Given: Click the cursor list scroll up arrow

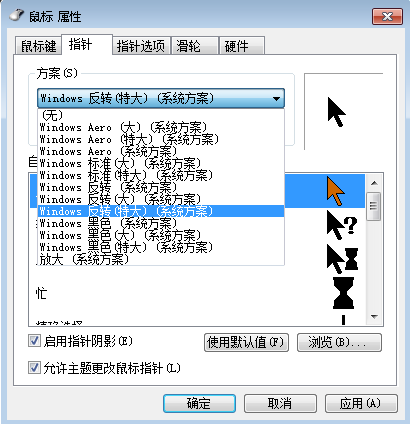Looking at the screenshot, I should pyautogui.click(x=374, y=183).
